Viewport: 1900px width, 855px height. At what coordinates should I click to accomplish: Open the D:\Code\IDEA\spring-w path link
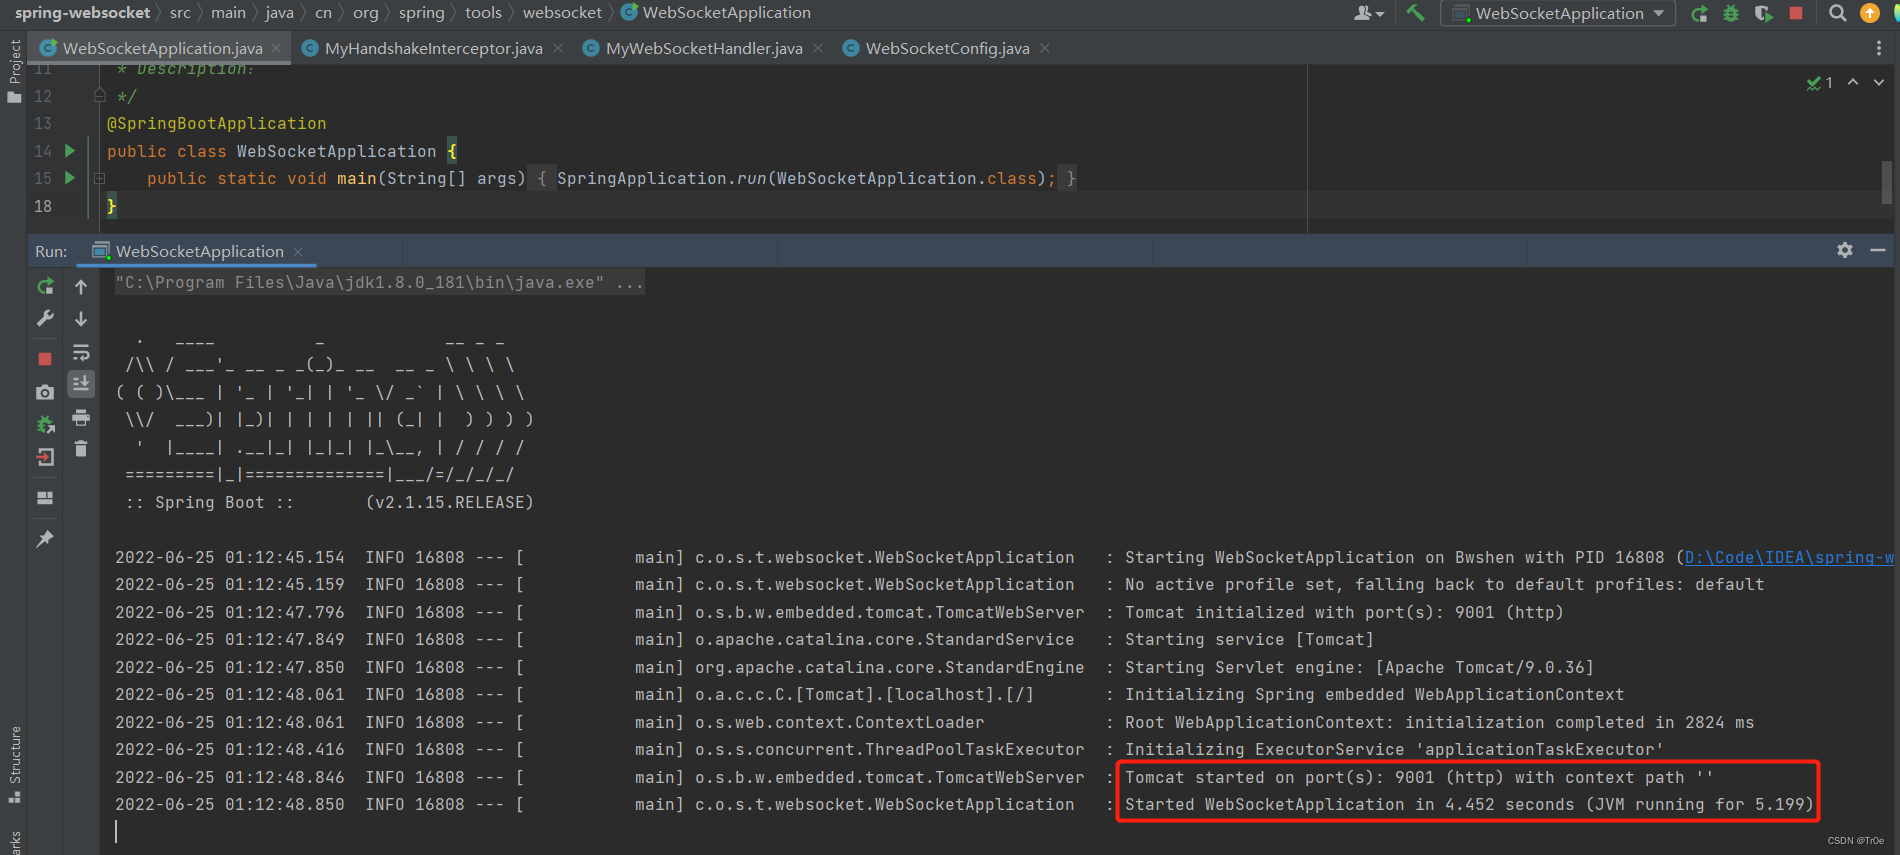[x=1789, y=558]
